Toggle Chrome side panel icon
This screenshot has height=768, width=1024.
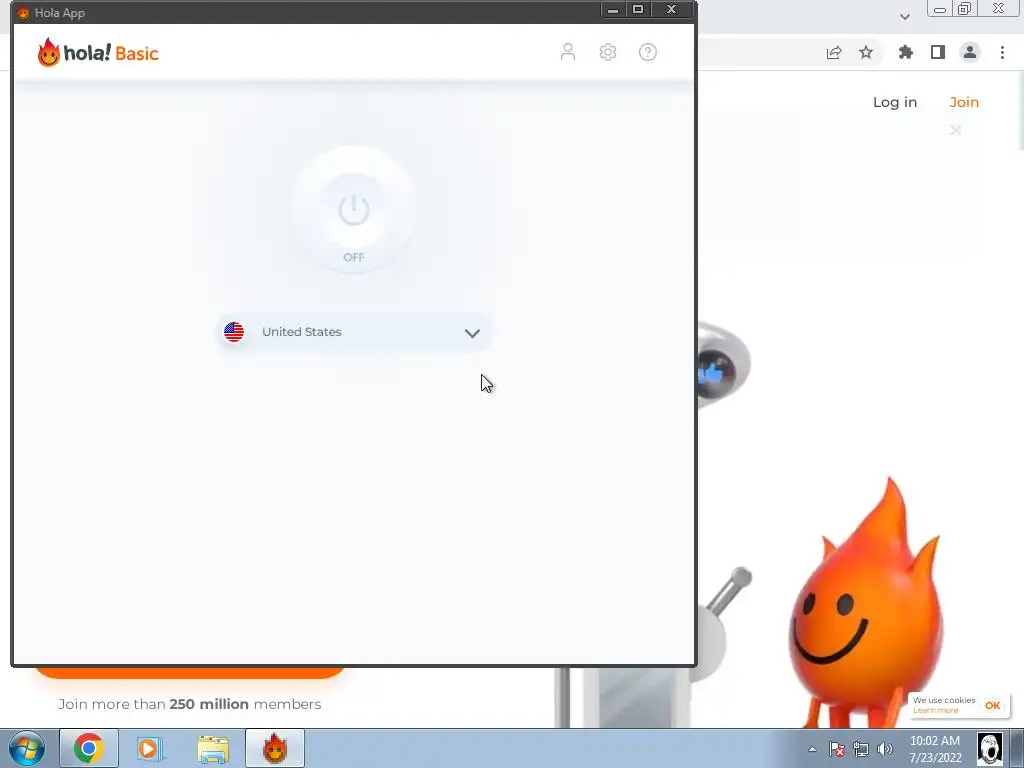pos(938,52)
